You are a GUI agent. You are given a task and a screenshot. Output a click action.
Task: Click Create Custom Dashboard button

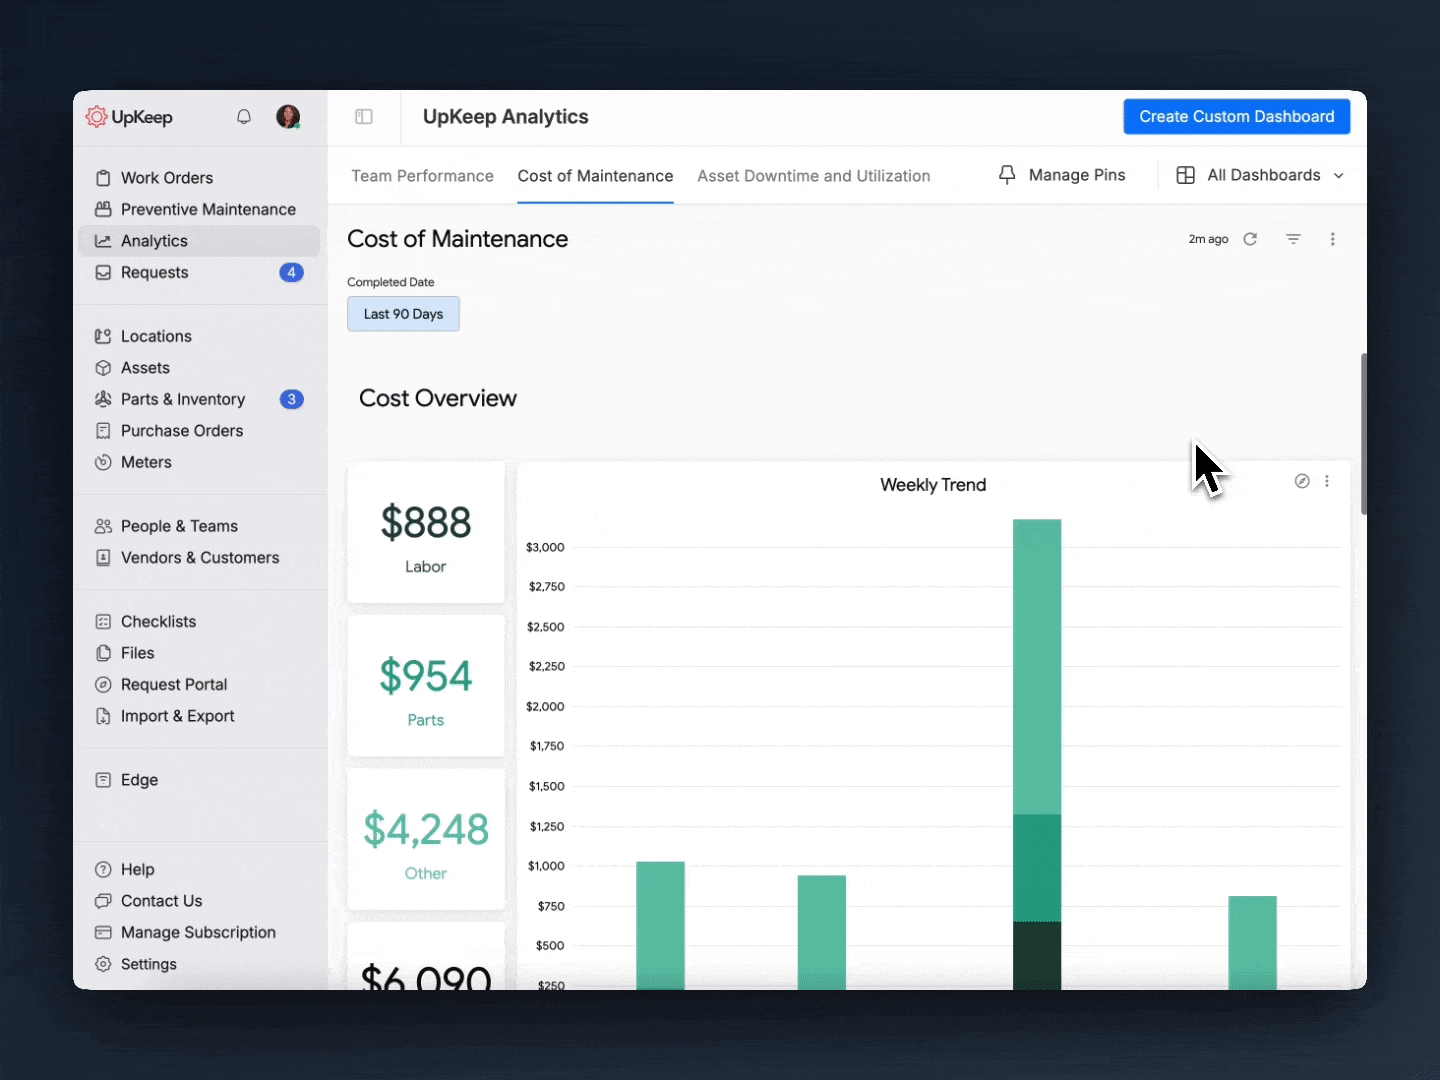pos(1237,116)
